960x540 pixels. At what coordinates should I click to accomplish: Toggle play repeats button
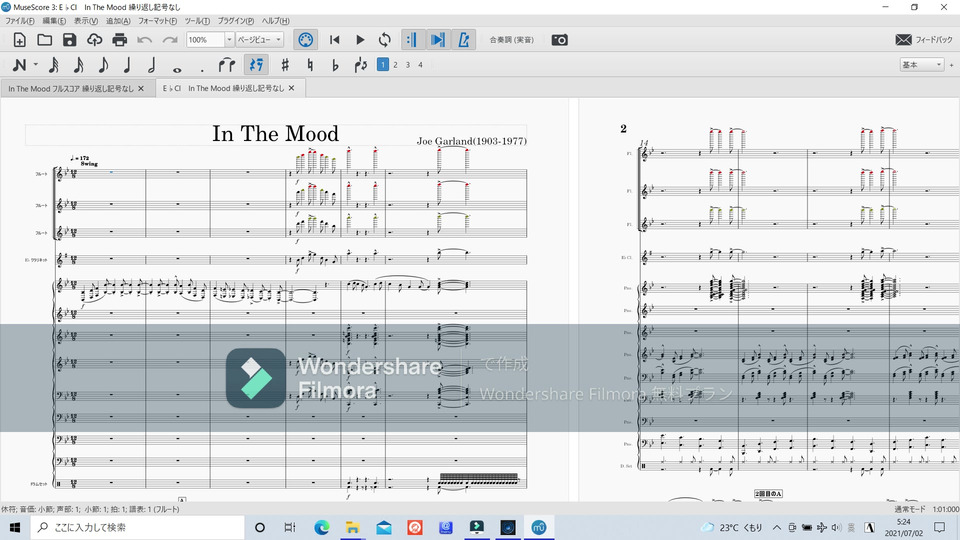[x=412, y=40]
